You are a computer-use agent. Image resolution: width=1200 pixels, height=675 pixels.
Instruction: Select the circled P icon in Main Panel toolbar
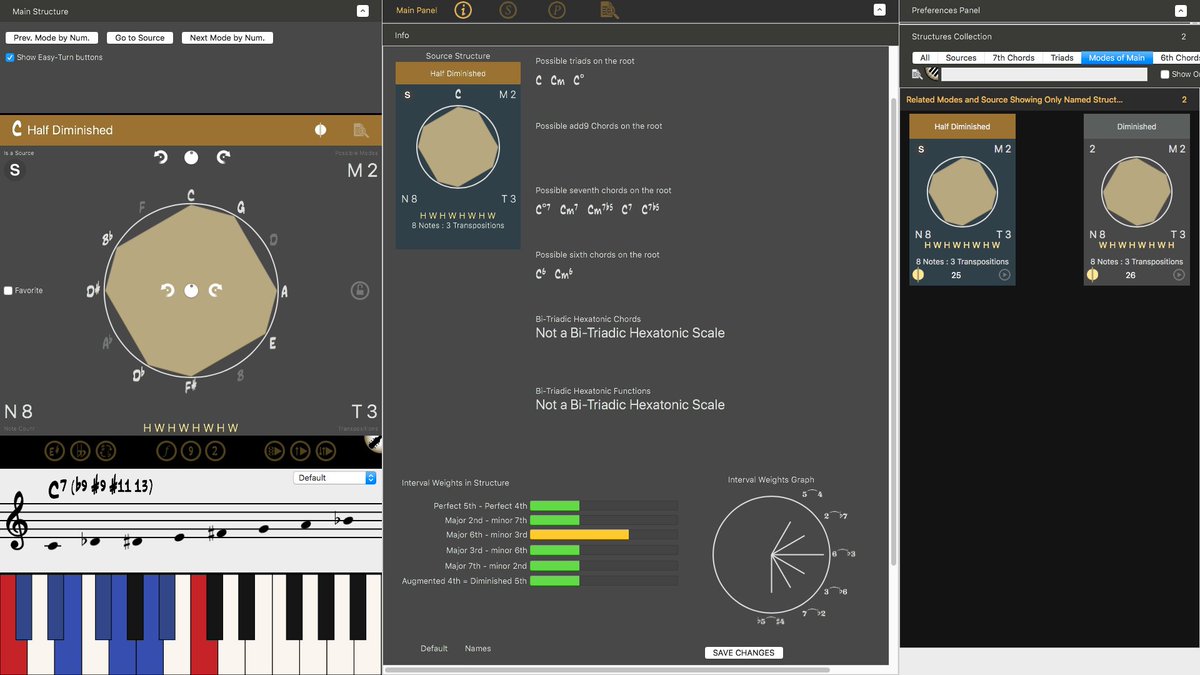556,11
